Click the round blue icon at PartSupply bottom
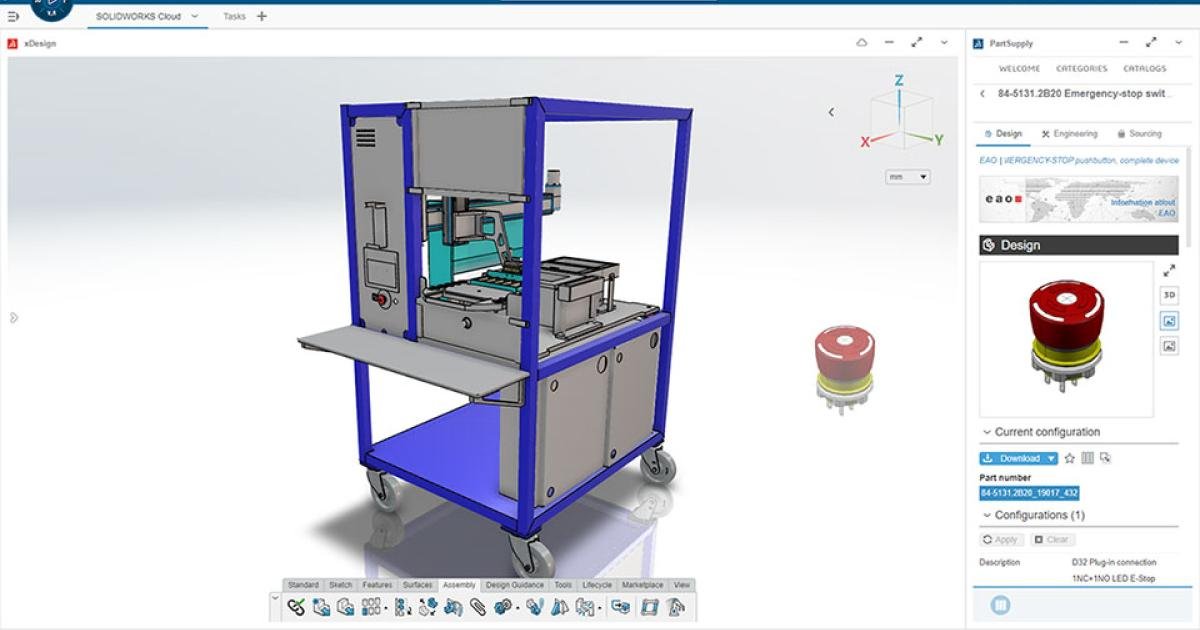The height and width of the screenshot is (630, 1200). 1000,605
